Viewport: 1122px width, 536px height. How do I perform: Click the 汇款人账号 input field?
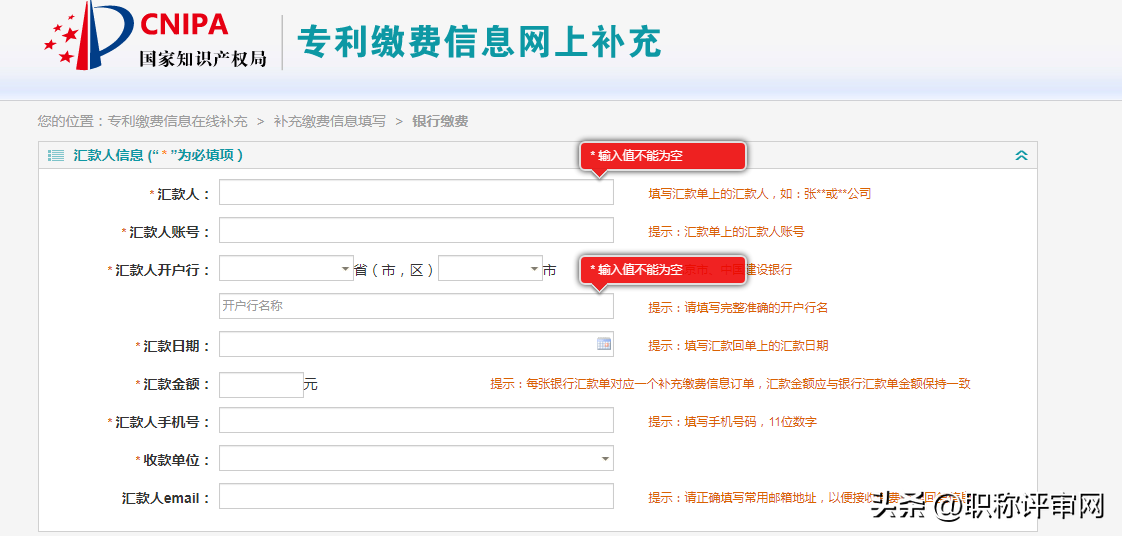(416, 231)
